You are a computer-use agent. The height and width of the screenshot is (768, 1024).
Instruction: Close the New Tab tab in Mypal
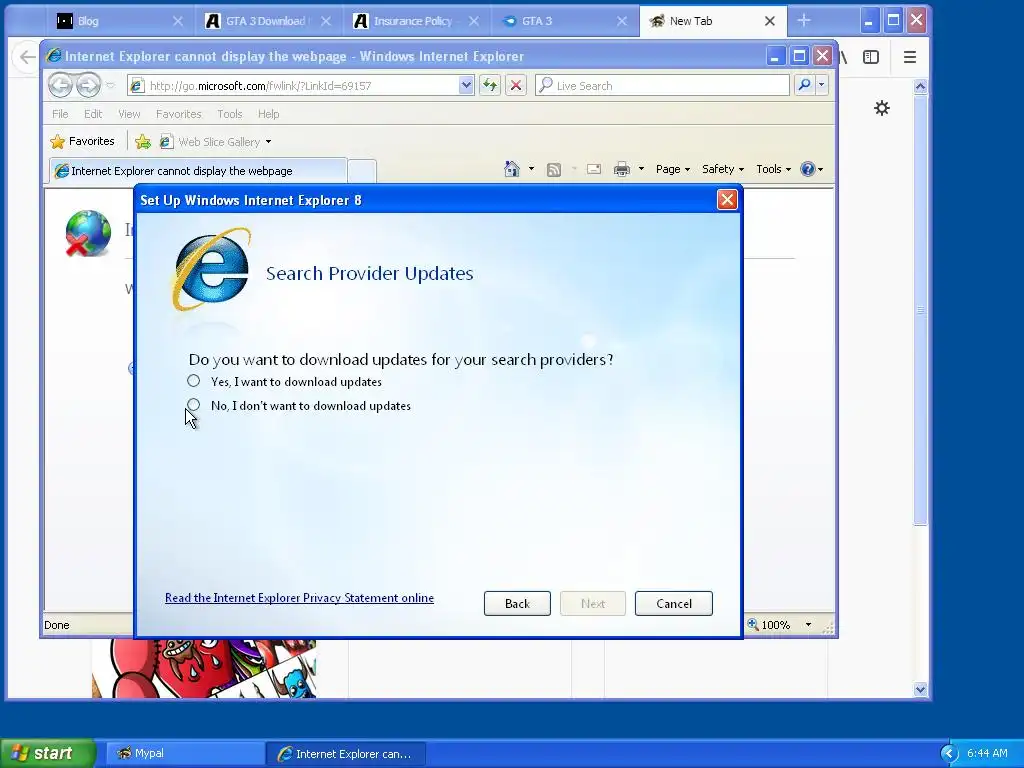[770, 21]
